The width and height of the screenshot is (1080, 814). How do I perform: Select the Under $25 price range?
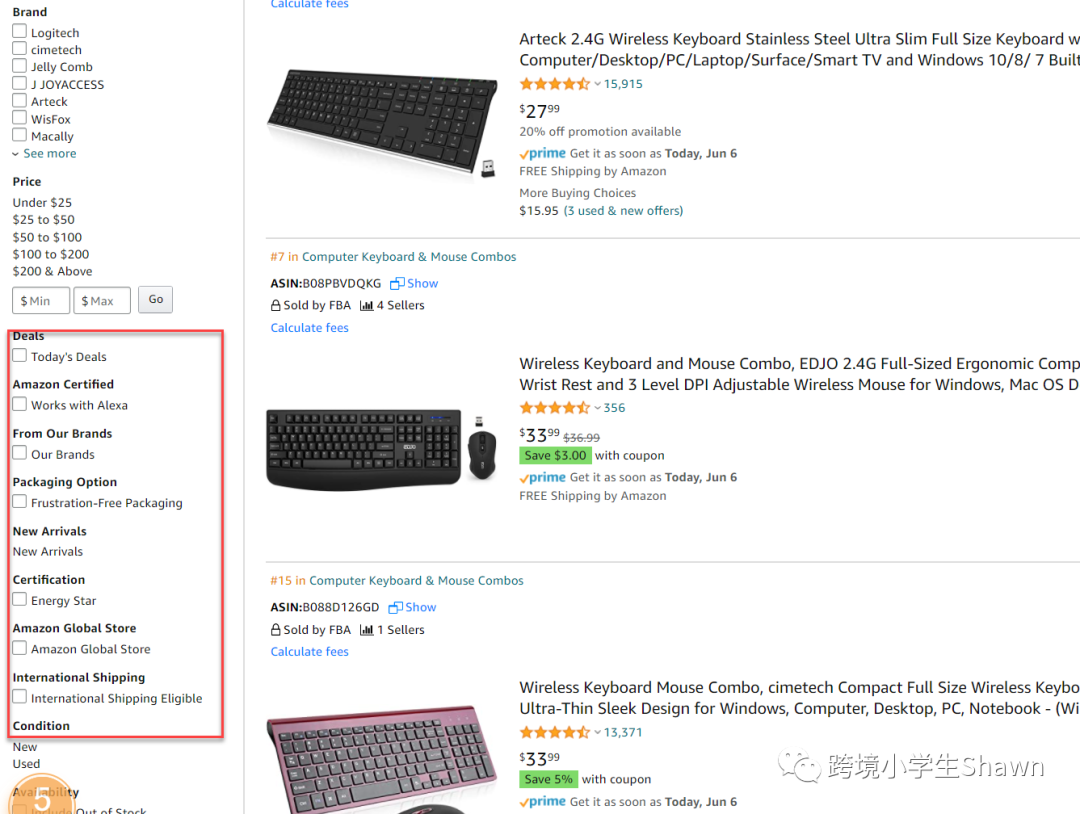(42, 203)
